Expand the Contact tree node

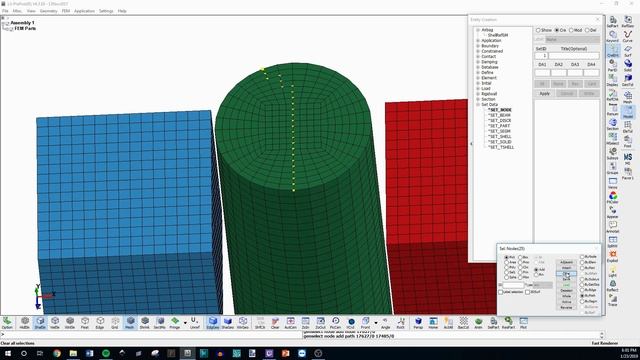point(478,56)
